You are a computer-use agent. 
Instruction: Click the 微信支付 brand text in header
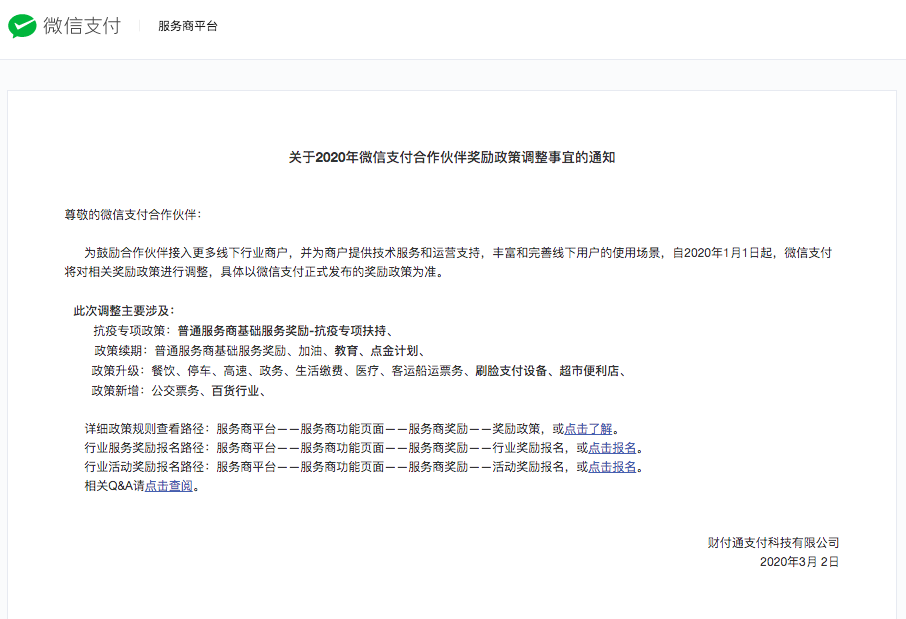pos(81,26)
